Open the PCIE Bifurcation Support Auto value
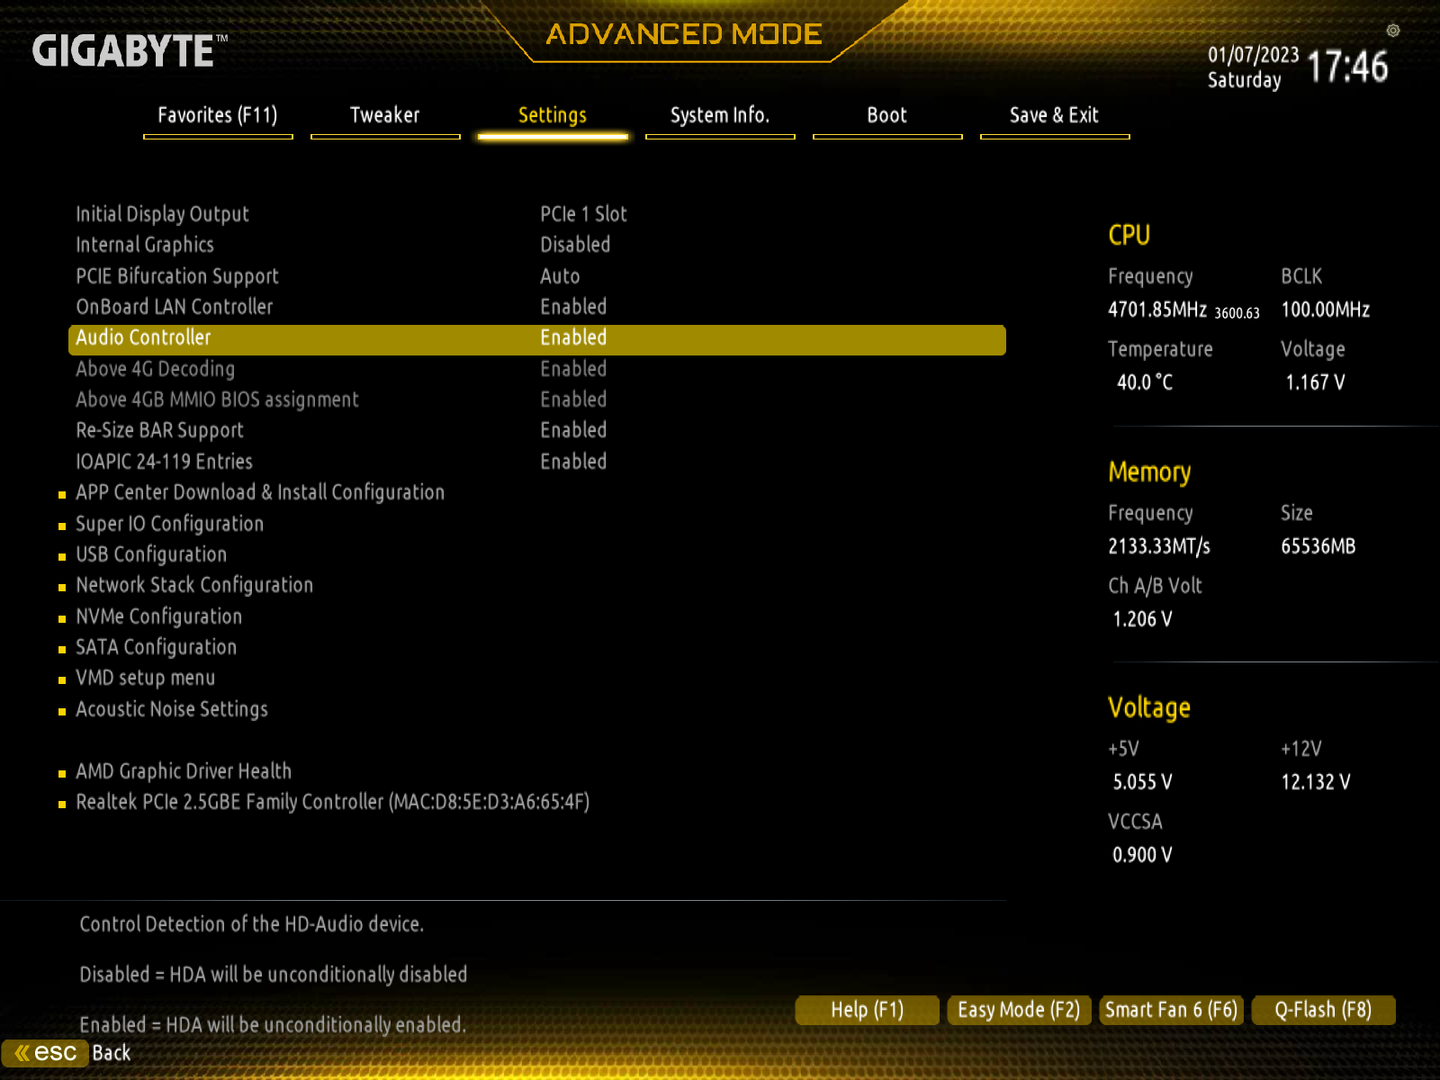Screen dimensions: 1440x1080 click(560, 276)
